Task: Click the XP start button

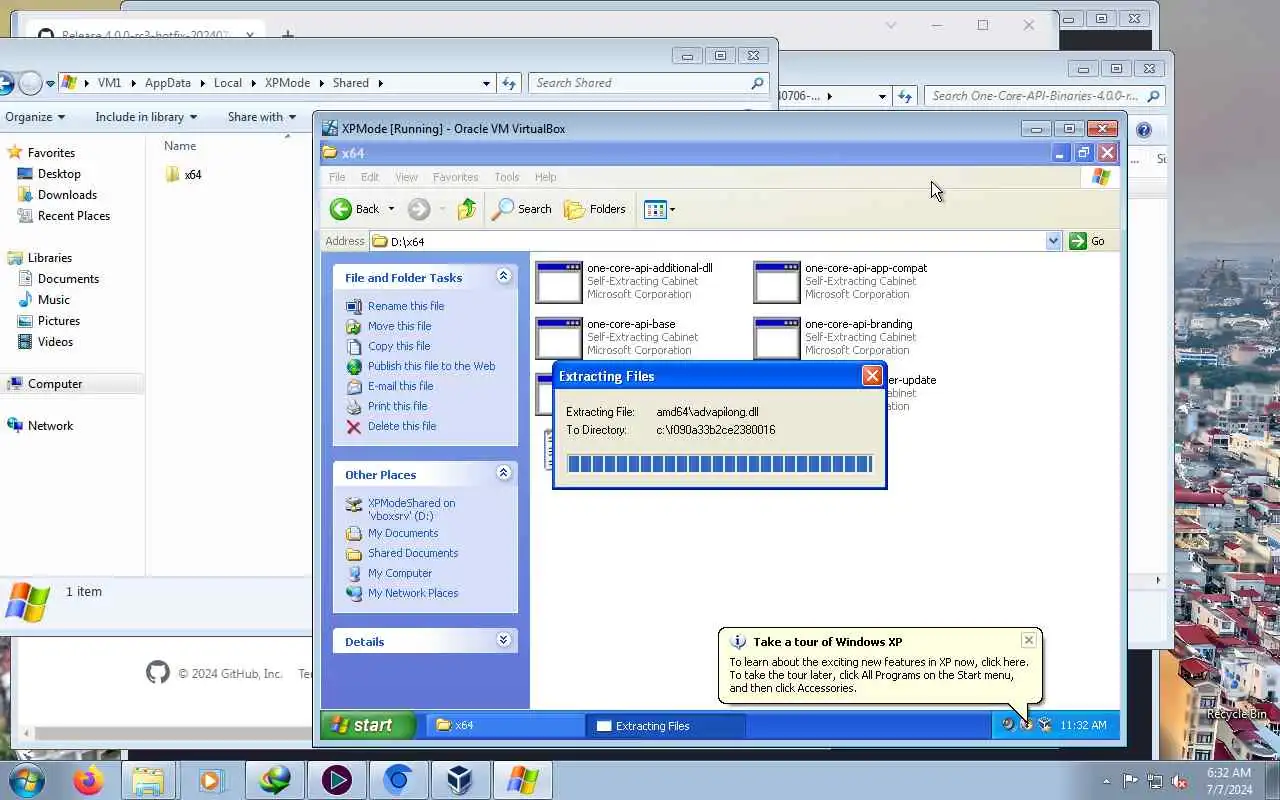Action: click(368, 726)
